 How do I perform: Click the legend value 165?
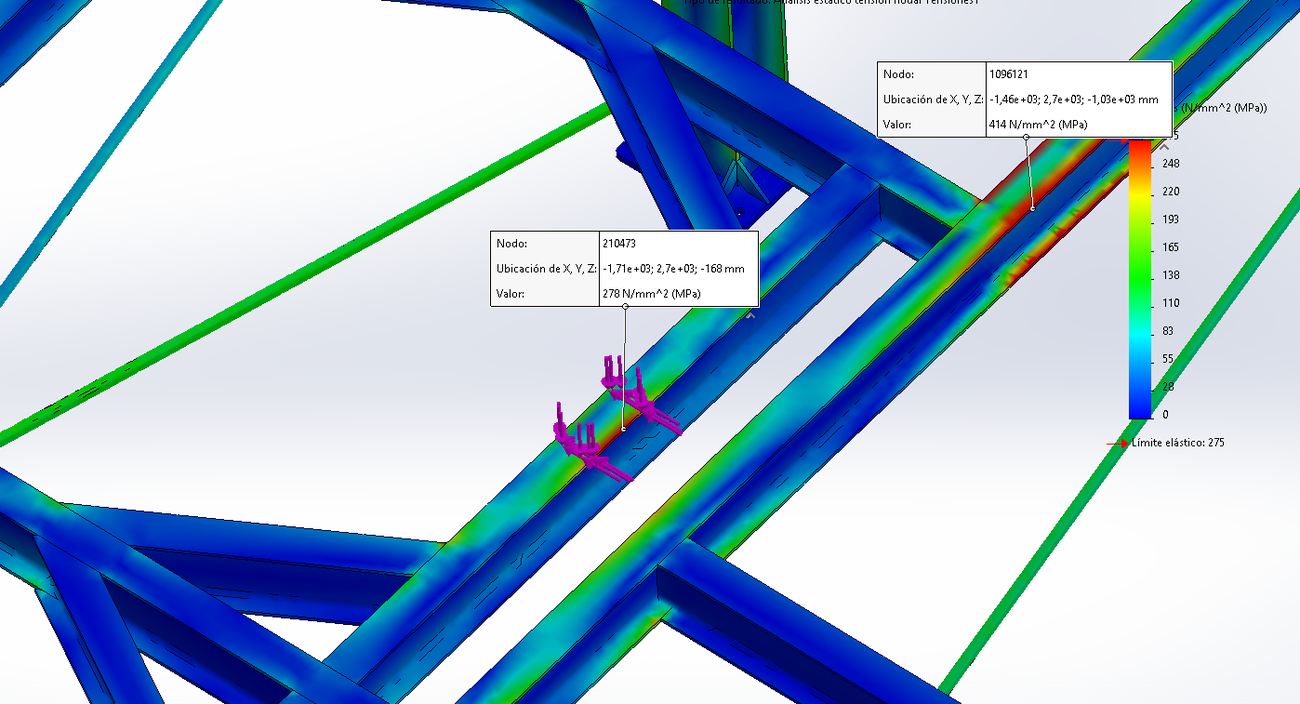(x=1171, y=247)
